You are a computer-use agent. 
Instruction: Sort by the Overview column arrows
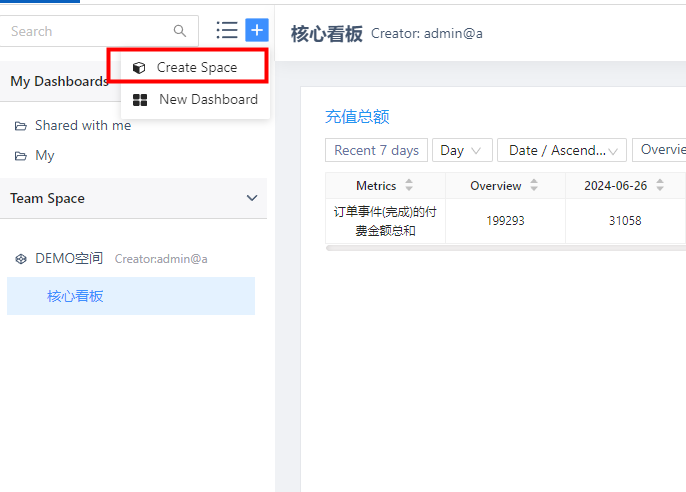coord(534,186)
